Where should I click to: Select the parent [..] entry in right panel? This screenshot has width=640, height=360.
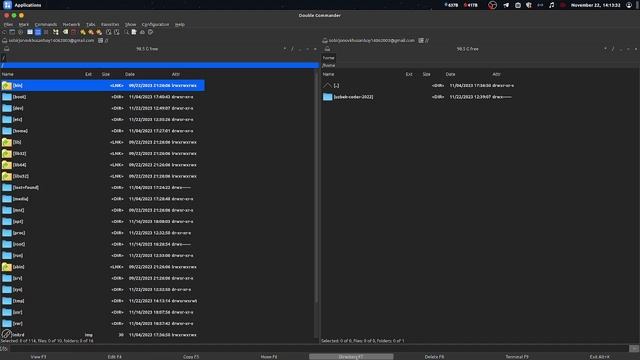(x=419, y=85)
